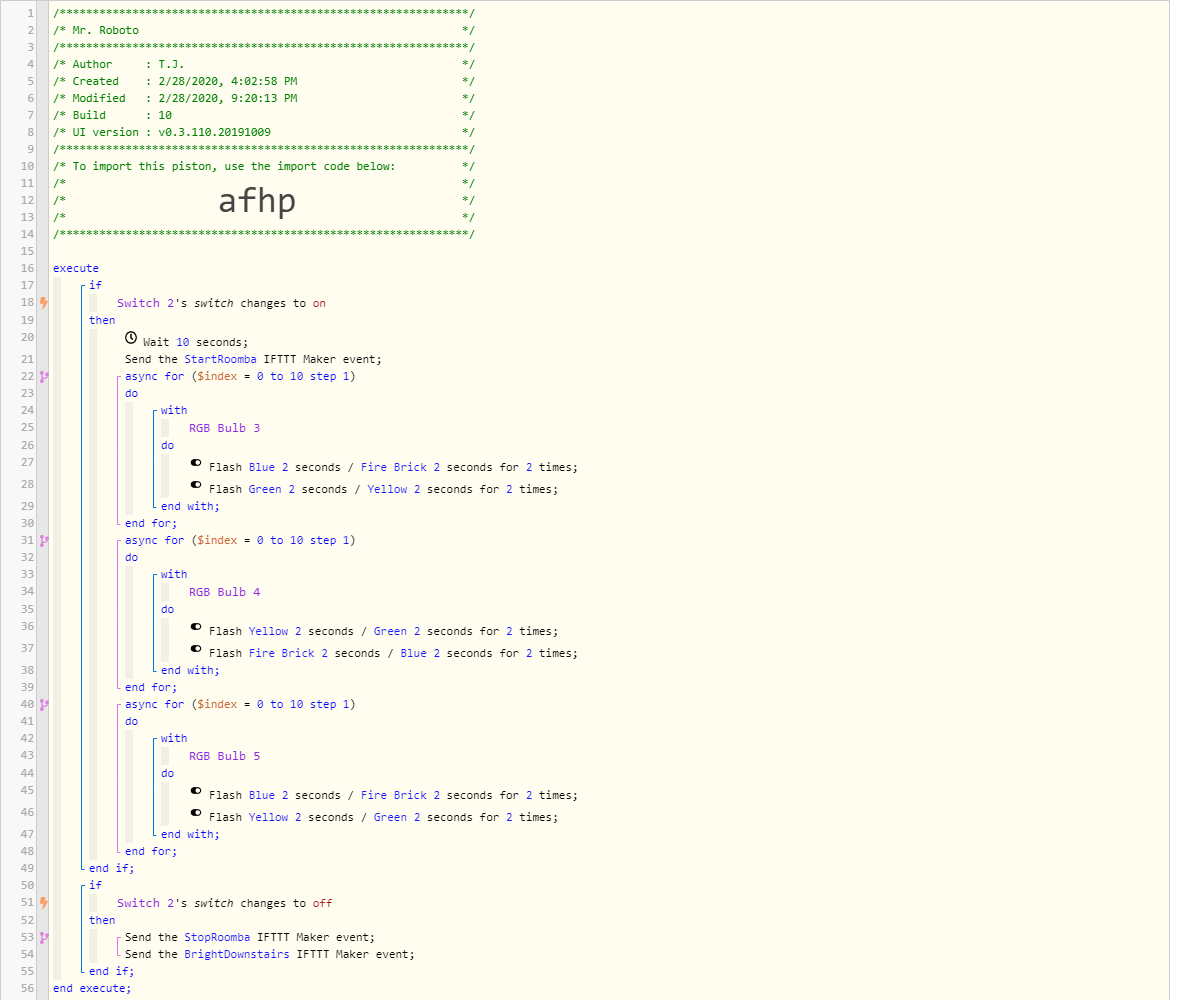The width and height of the screenshot is (1178, 1000).
Task: Click the 'off' value in the second condition
Action: click(x=322, y=903)
